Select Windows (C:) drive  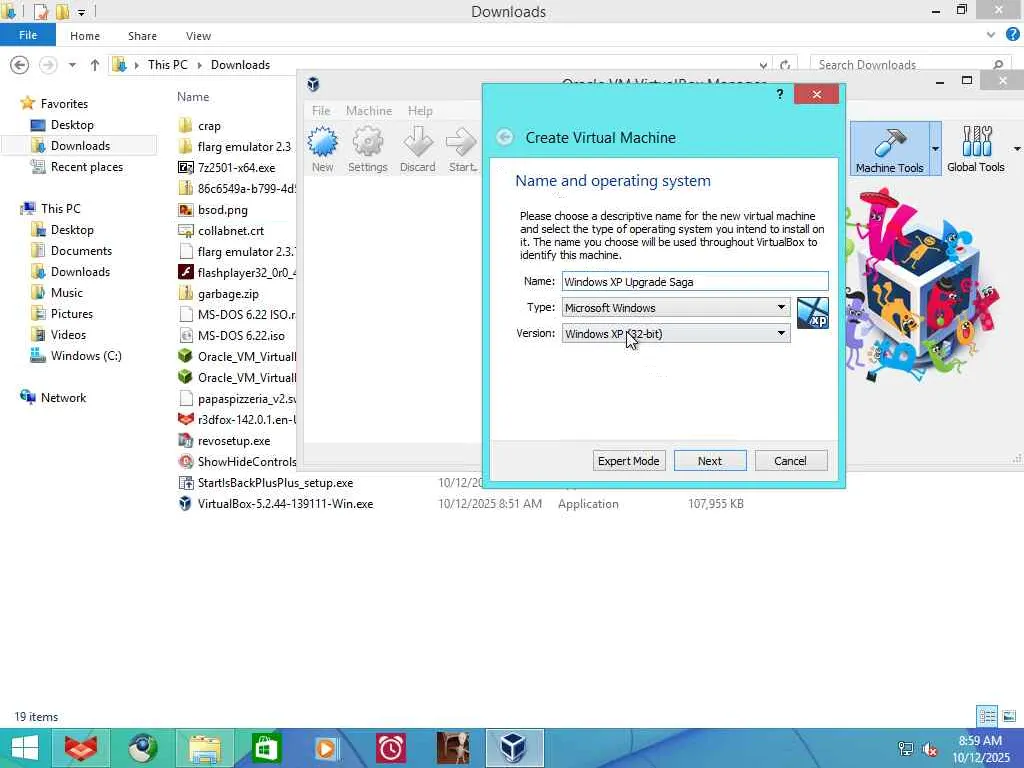(86, 355)
